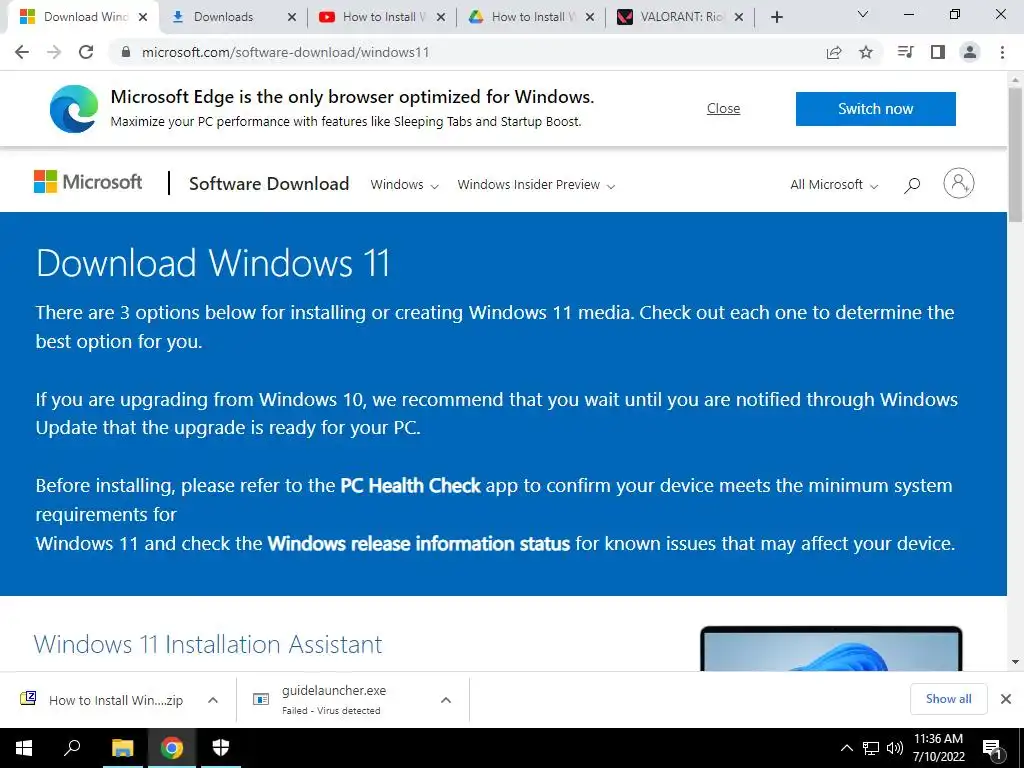
Task: Open Windows release information status link
Action: pyautogui.click(x=419, y=543)
